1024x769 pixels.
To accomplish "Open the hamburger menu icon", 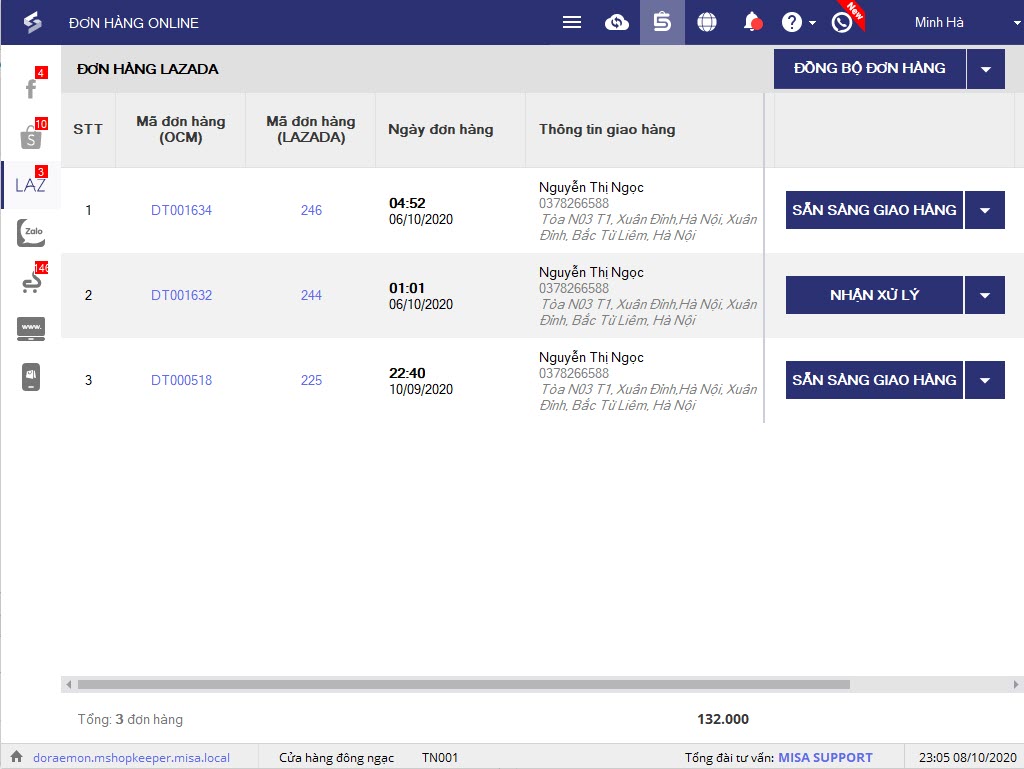I will 571,23.
